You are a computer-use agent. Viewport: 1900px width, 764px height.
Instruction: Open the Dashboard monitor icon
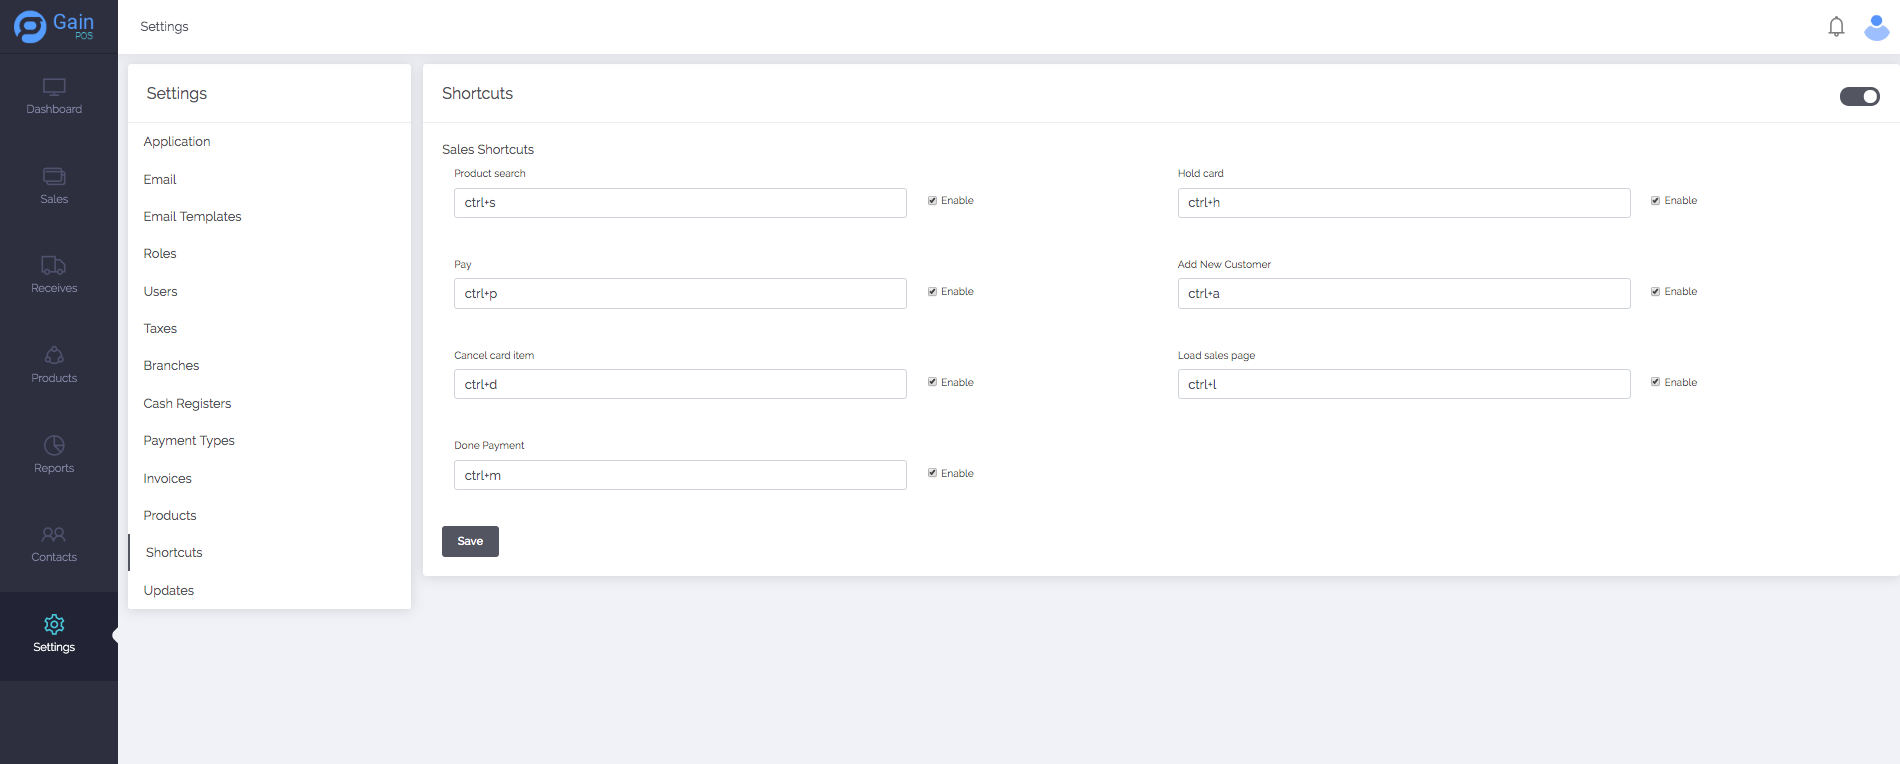[54, 88]
